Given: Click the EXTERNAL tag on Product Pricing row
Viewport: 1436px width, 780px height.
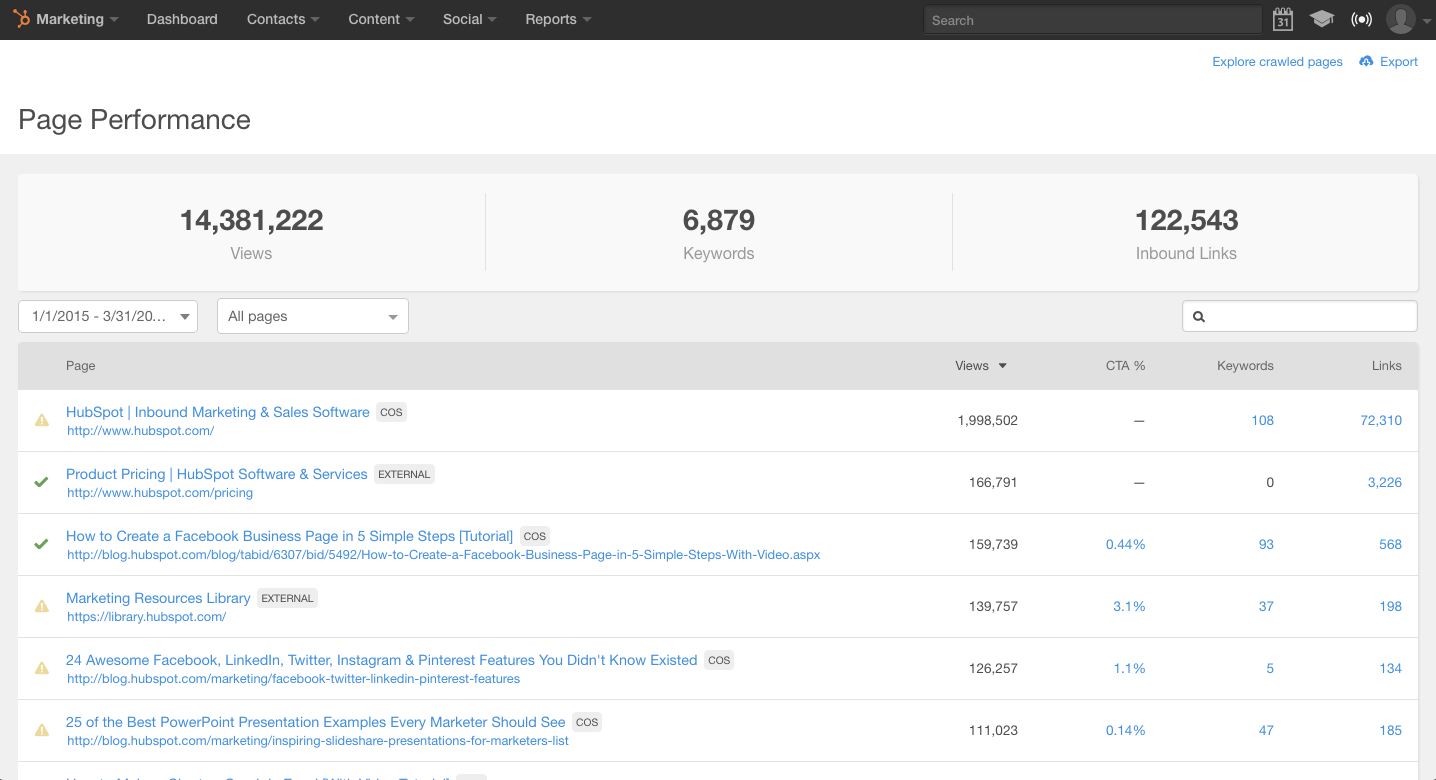Looking at the screenshot, I should pos(404,474).
